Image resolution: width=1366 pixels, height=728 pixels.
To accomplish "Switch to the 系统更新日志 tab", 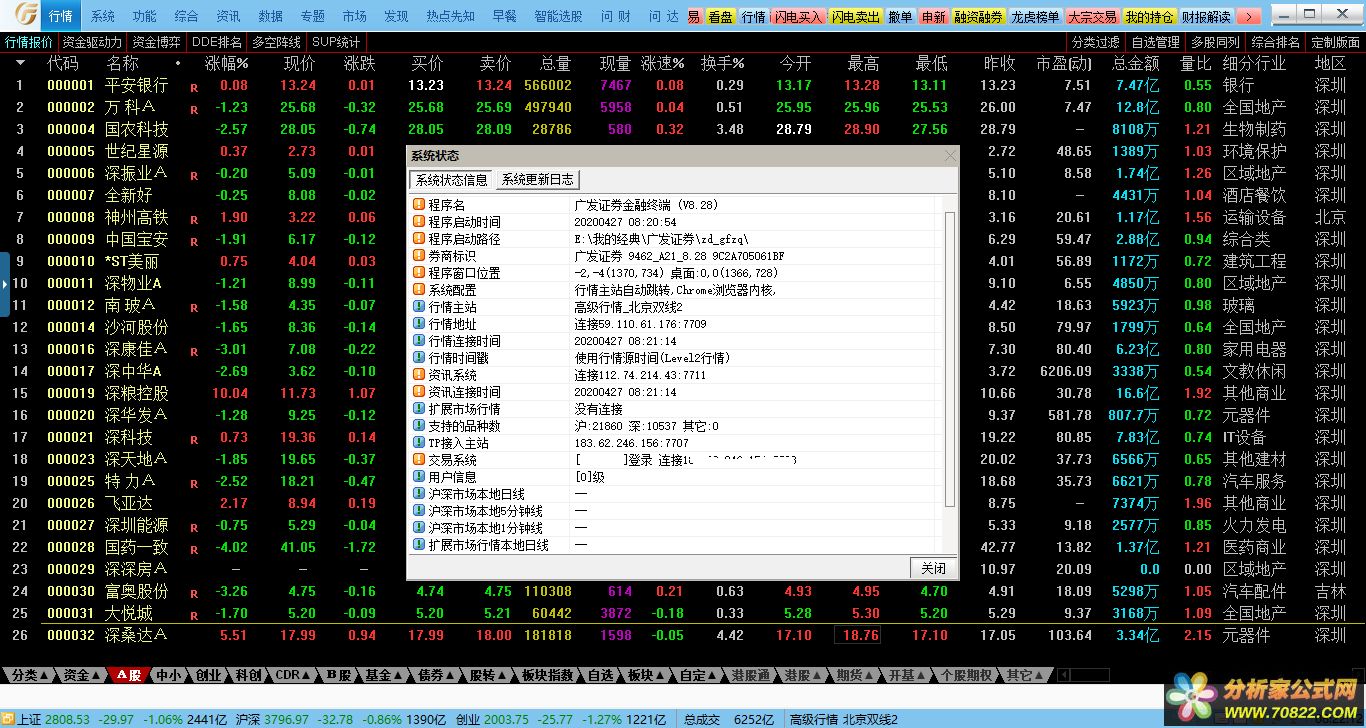I will (538, 180).
